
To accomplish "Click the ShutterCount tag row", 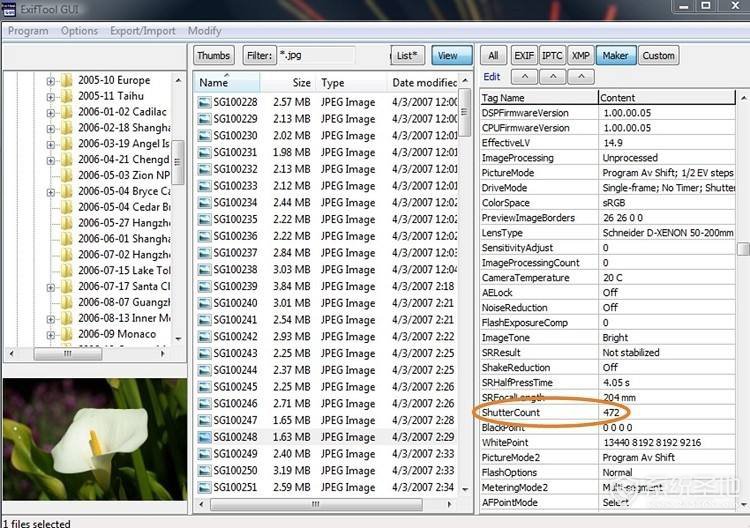I will click(x=607, y=412).
